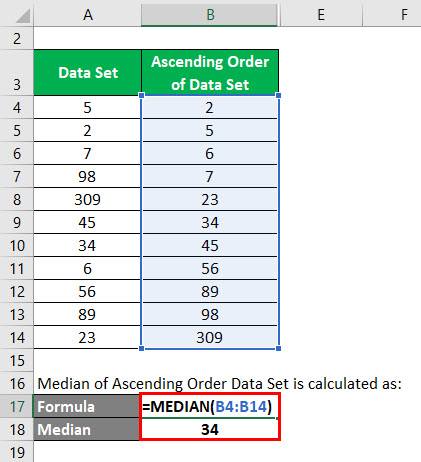This screenshot has height=462, width=421.
Task: Click cell B12 containing 89
Action: [210, 291]
